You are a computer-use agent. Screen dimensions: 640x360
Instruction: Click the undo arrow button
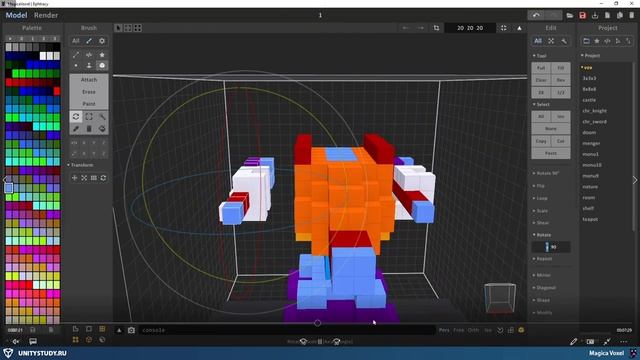click(536, 15)
